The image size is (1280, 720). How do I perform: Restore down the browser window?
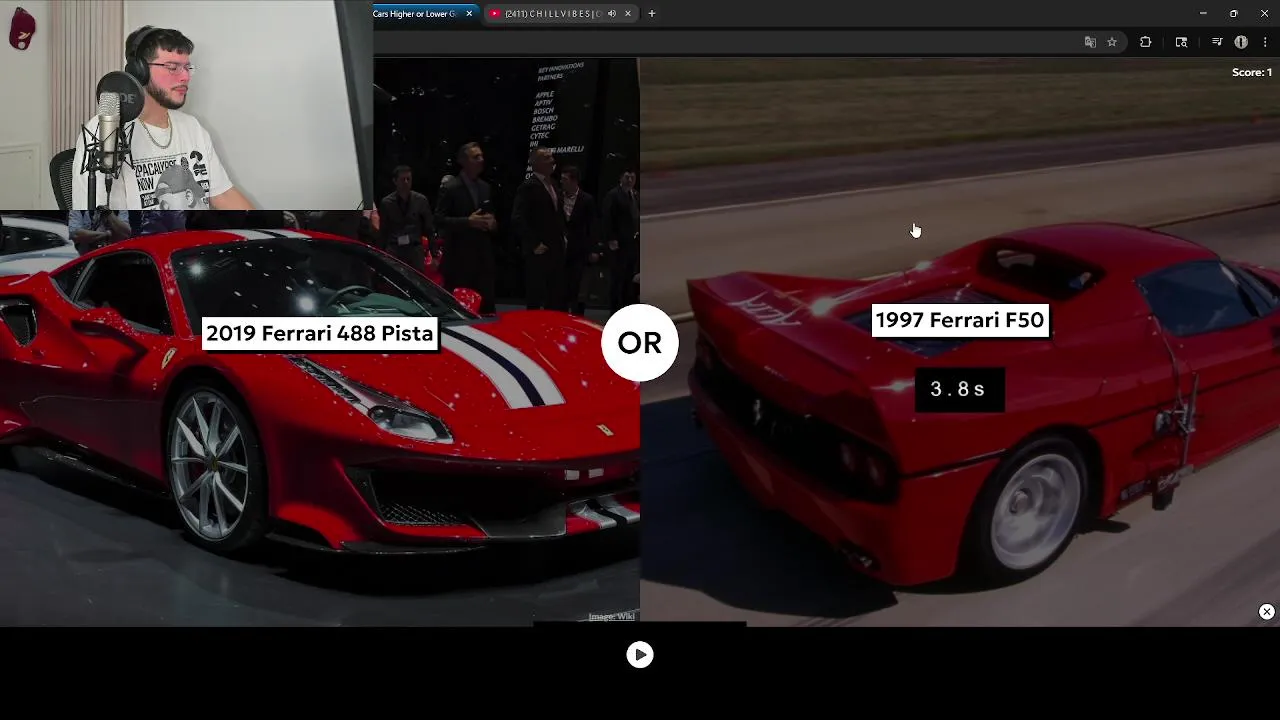point(1233,13)
